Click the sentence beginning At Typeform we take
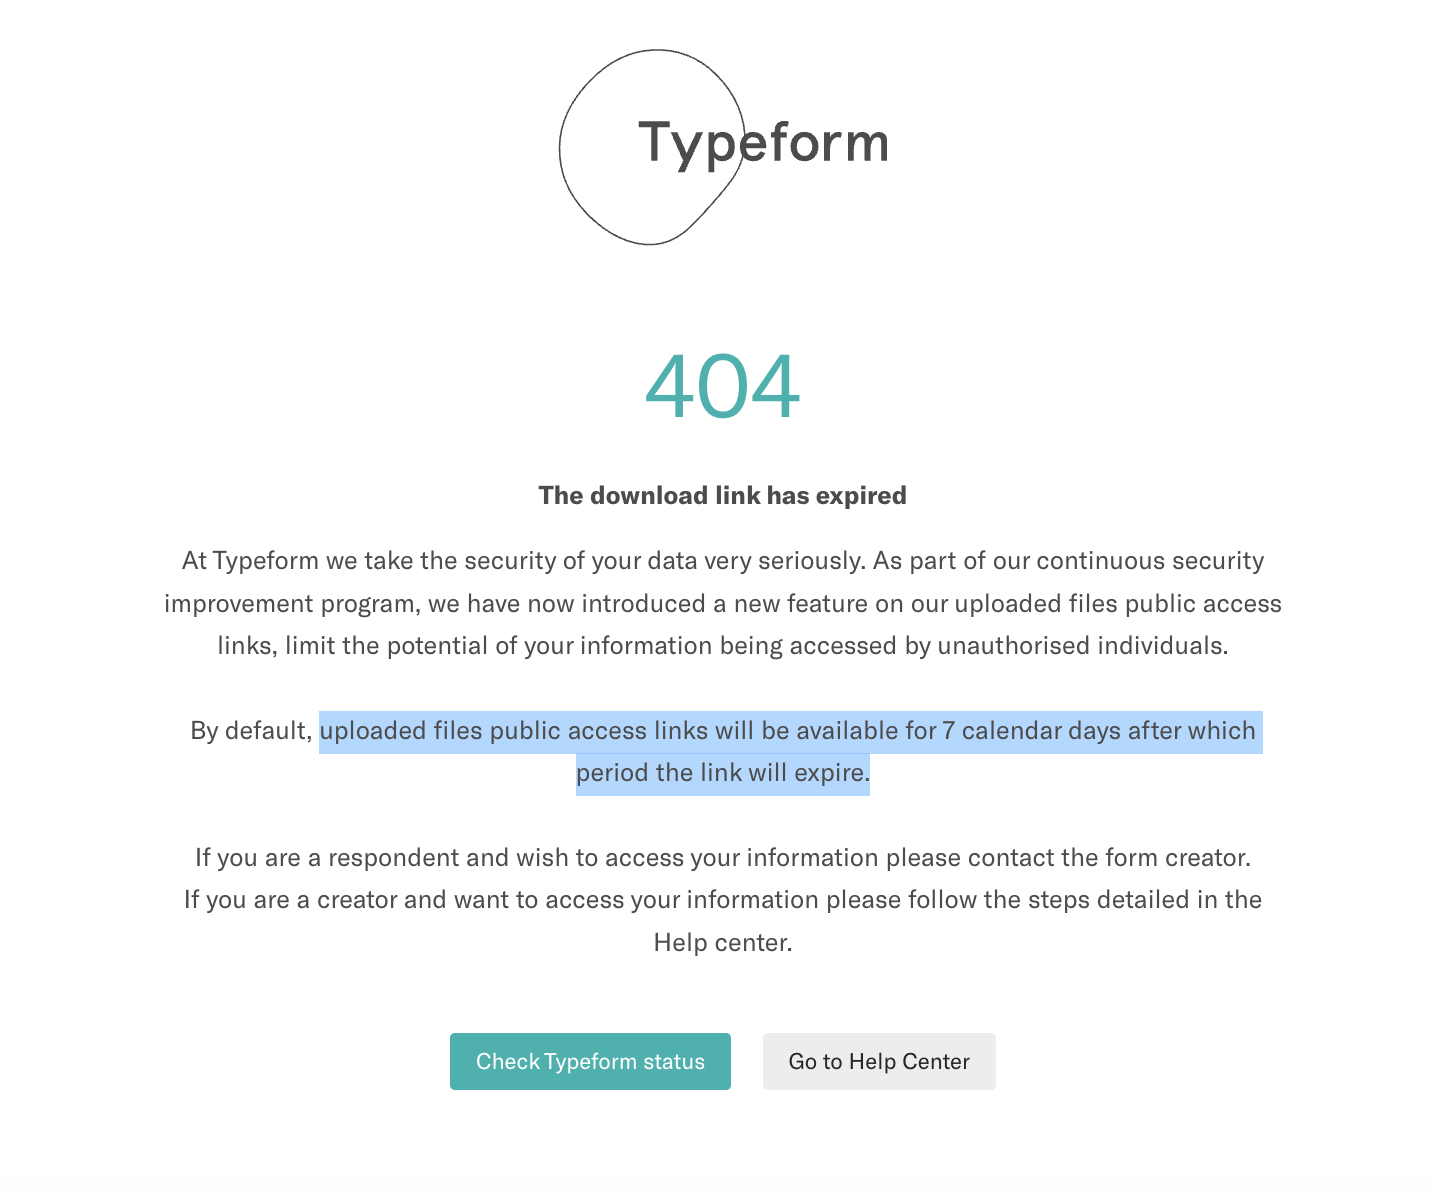1436x1190 pixels. [x=524, y=561]
